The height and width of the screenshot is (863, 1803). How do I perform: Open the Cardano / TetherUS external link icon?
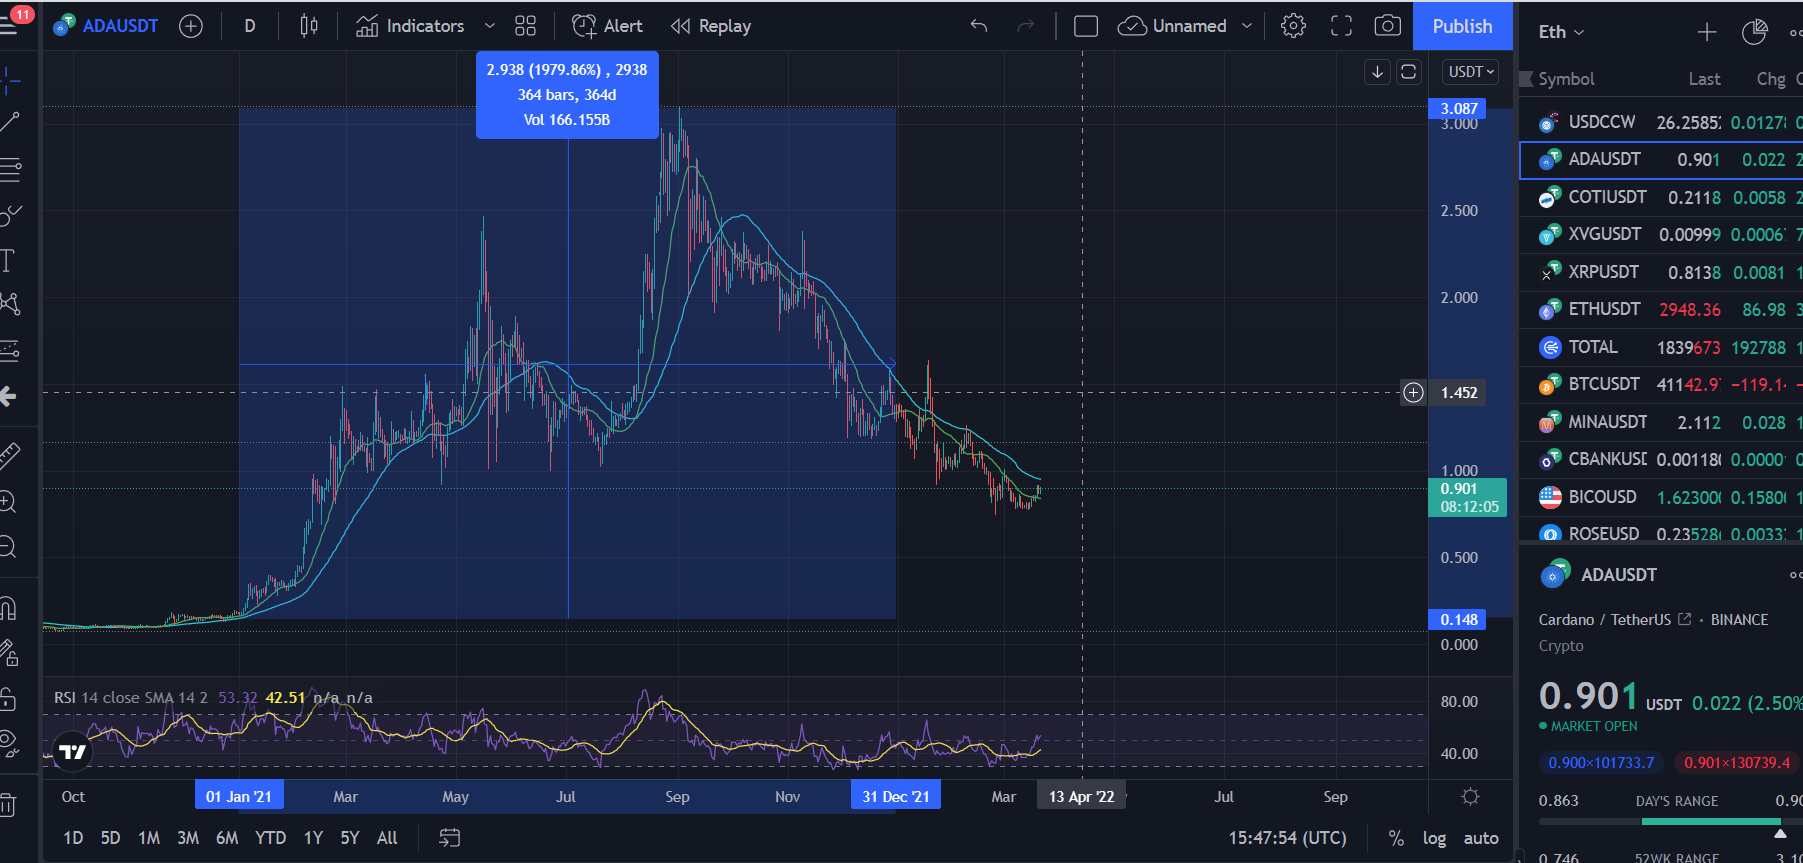tap(1684, 619)
